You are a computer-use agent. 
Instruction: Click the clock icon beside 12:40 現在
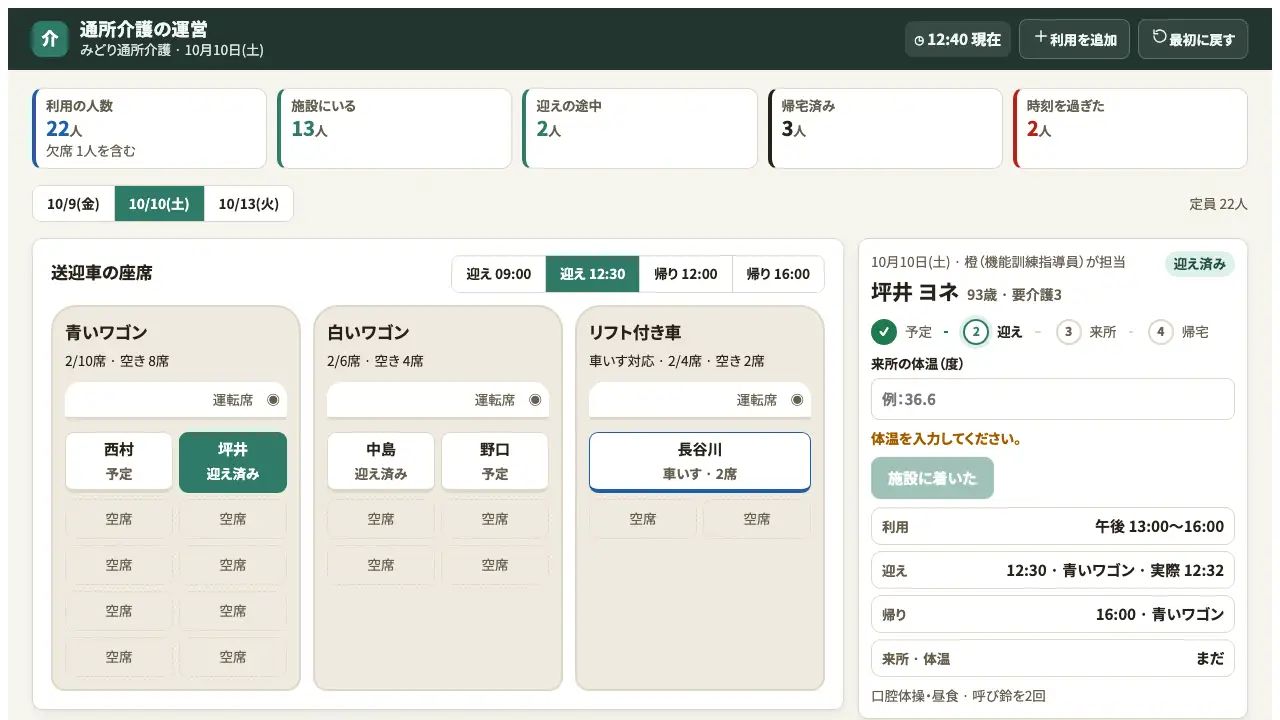pos(919,40)
